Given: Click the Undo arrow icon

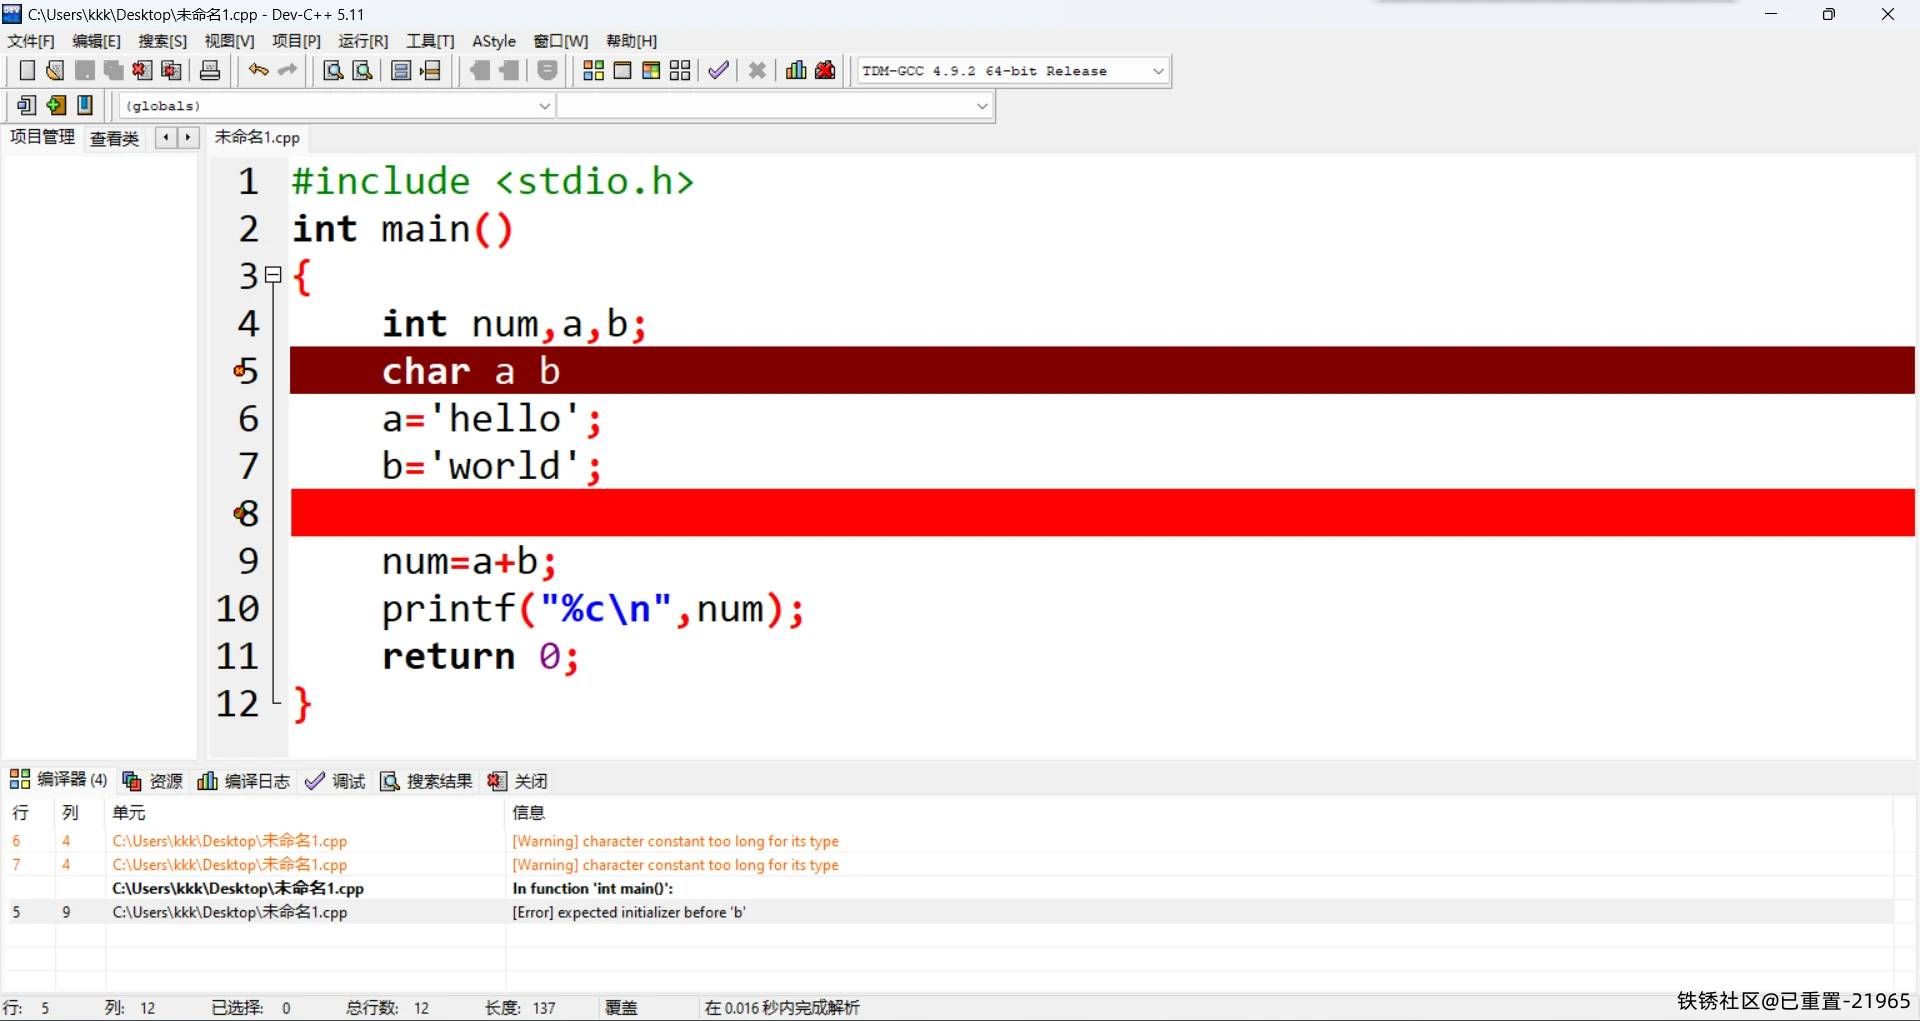Looking at the screenshot, I should [x=258, y=70].
